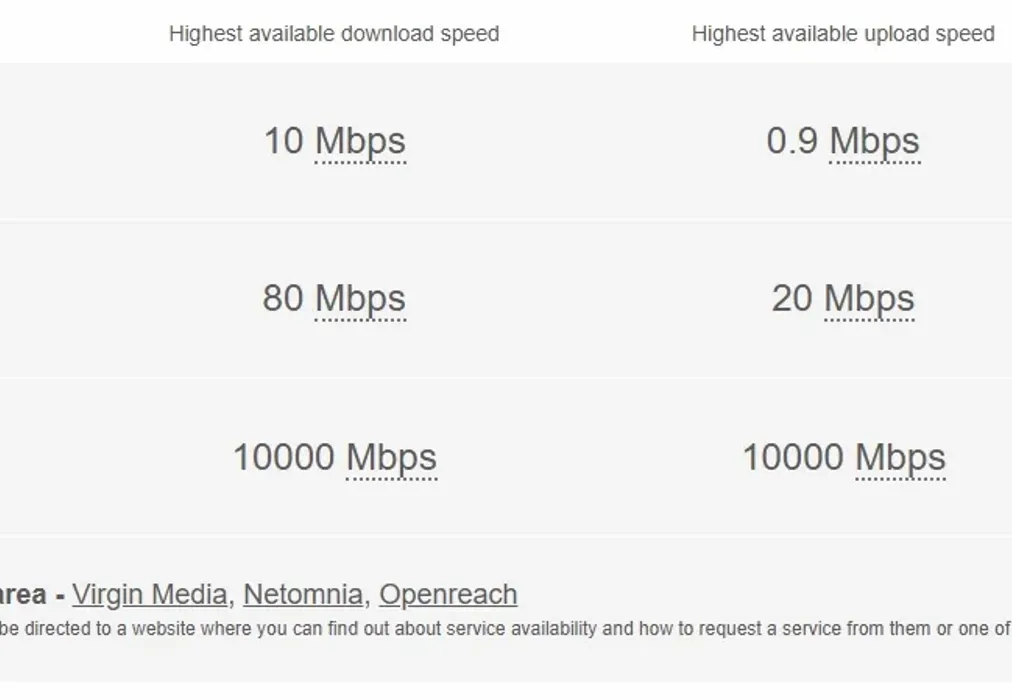The width and height of the screenshot is (1012, 700).
Task: Click the number 20 in the upload column
Action: click(792, 298)
